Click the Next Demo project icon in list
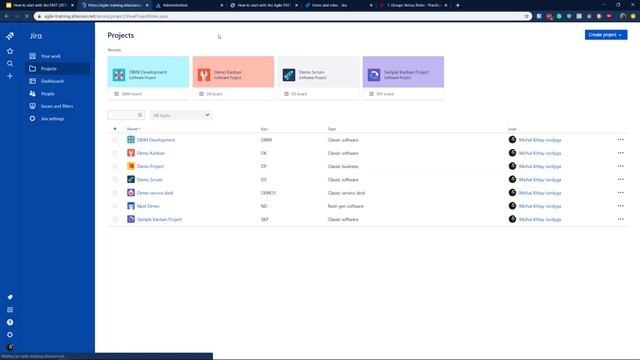 [x=131, y=206]
